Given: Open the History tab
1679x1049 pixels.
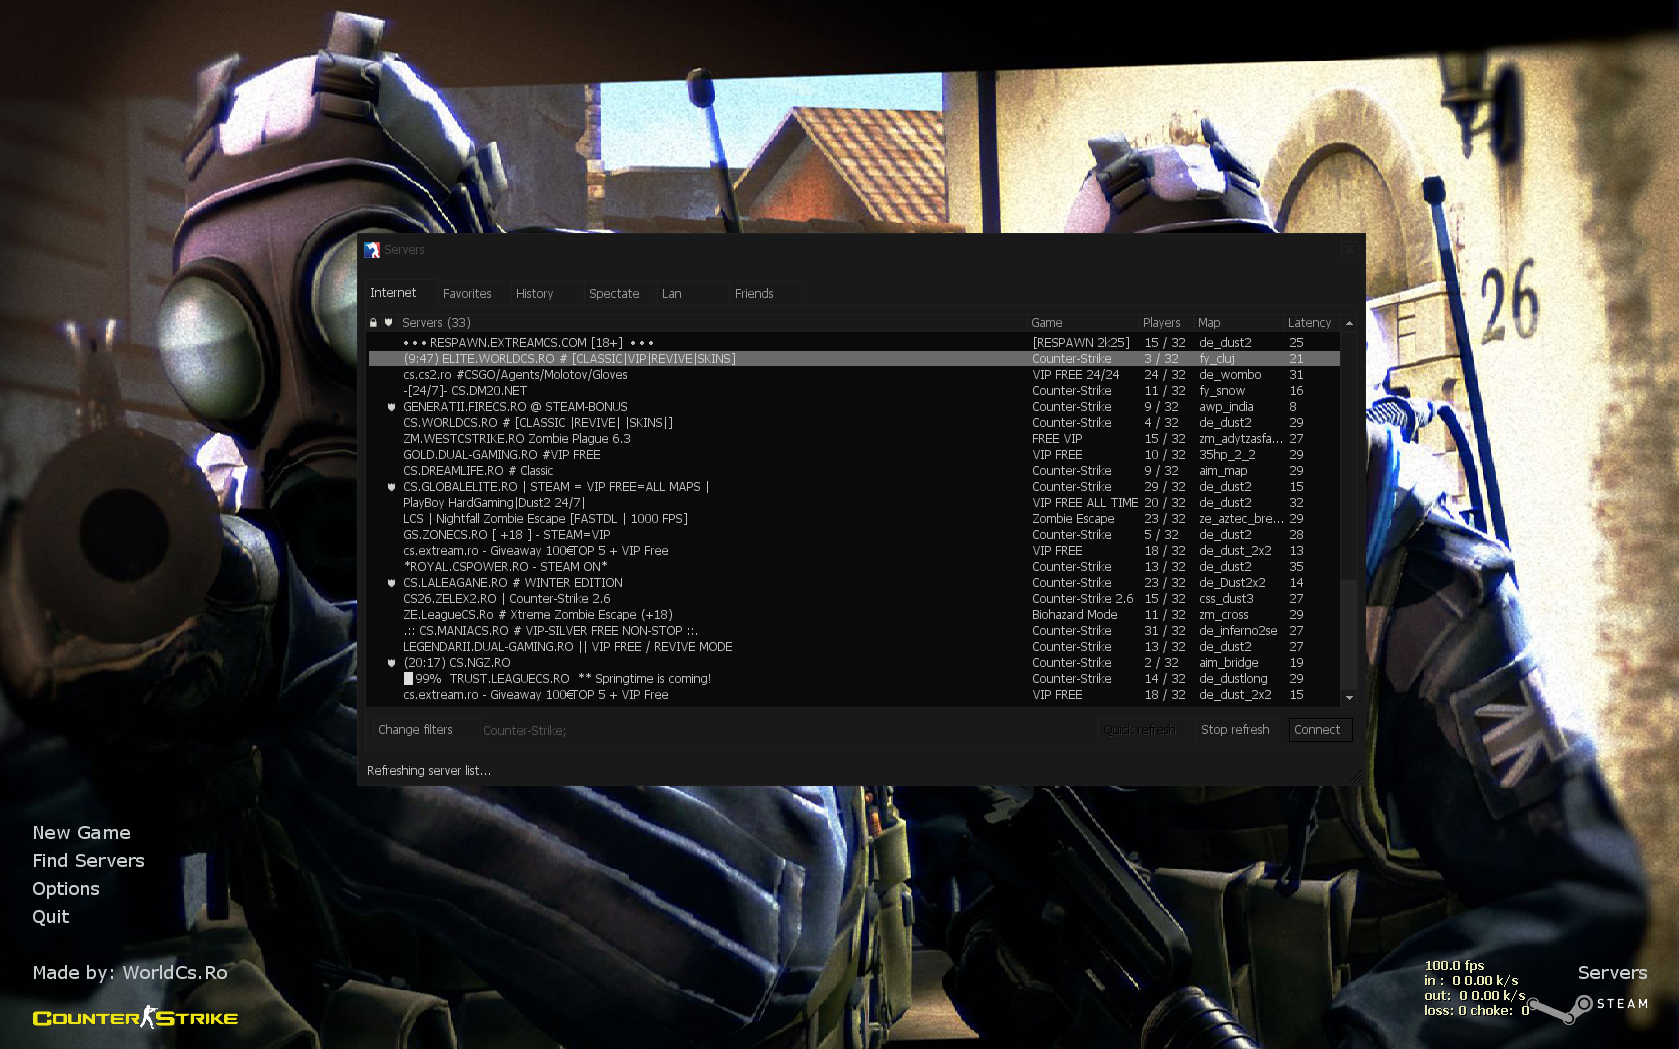Looking at the screenshot, I should (x=546, y=294).
